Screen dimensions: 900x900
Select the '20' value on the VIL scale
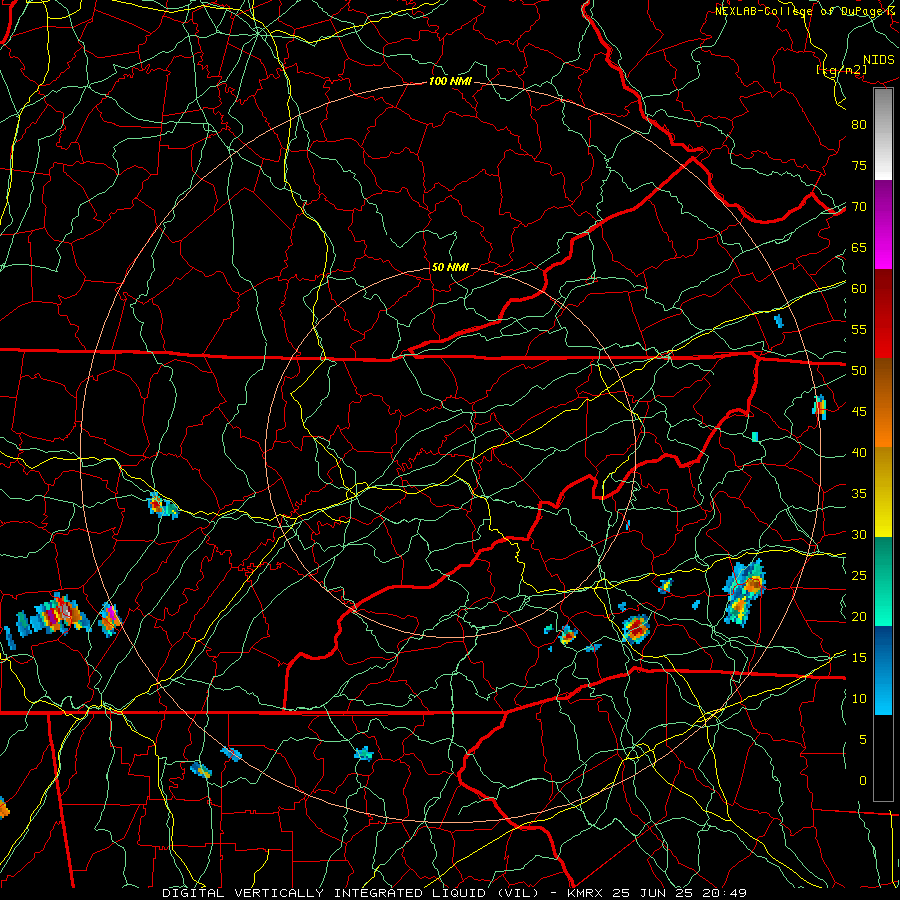(859, 616)
